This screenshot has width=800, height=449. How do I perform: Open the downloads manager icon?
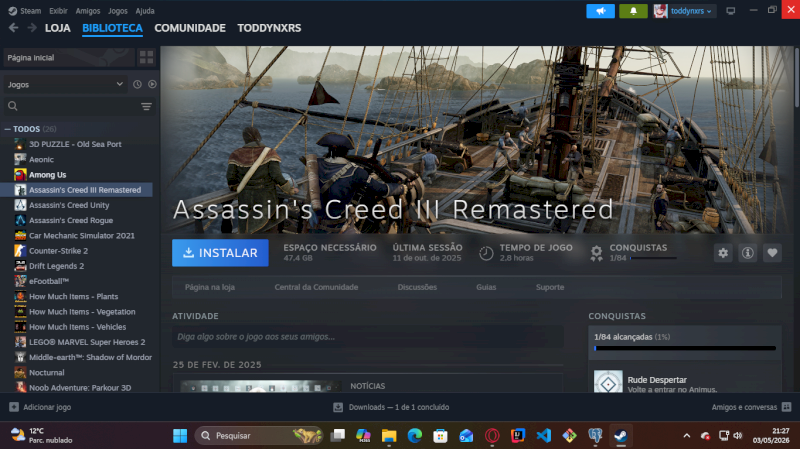tap(338, 407)
